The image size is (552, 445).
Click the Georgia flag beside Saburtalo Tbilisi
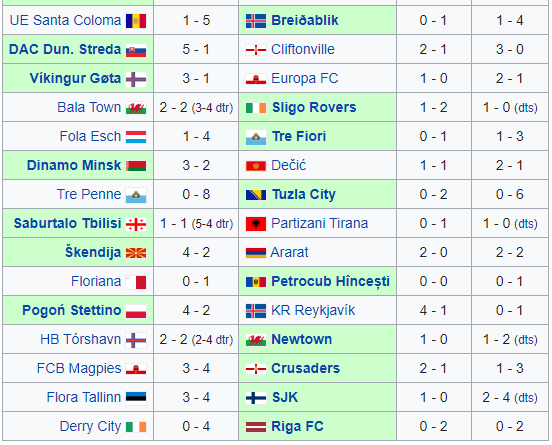click(136, 224)
